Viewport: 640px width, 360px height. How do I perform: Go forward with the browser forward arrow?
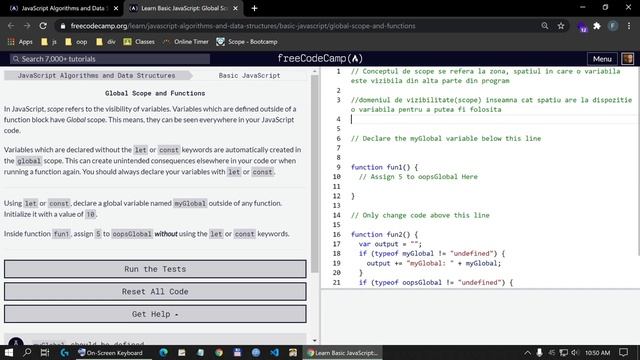(x=27, y=26)
